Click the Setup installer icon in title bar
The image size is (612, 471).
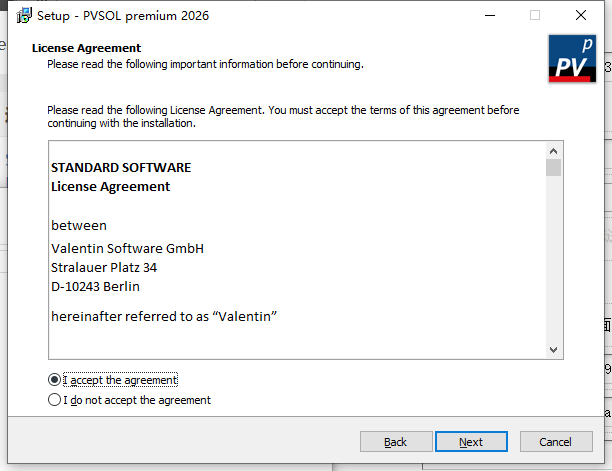click(18, 16)
